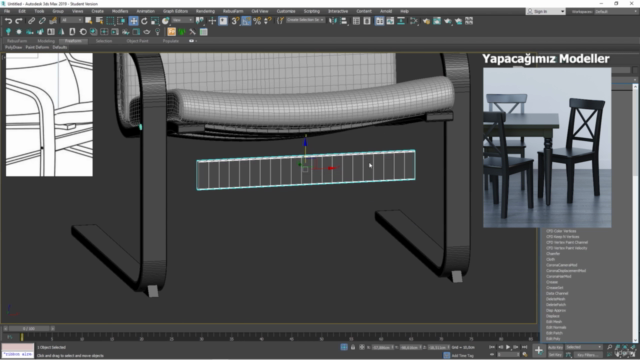Go to the end frame button
The image size is (640, 360).
pyautogui.click(x=524, y=347)
